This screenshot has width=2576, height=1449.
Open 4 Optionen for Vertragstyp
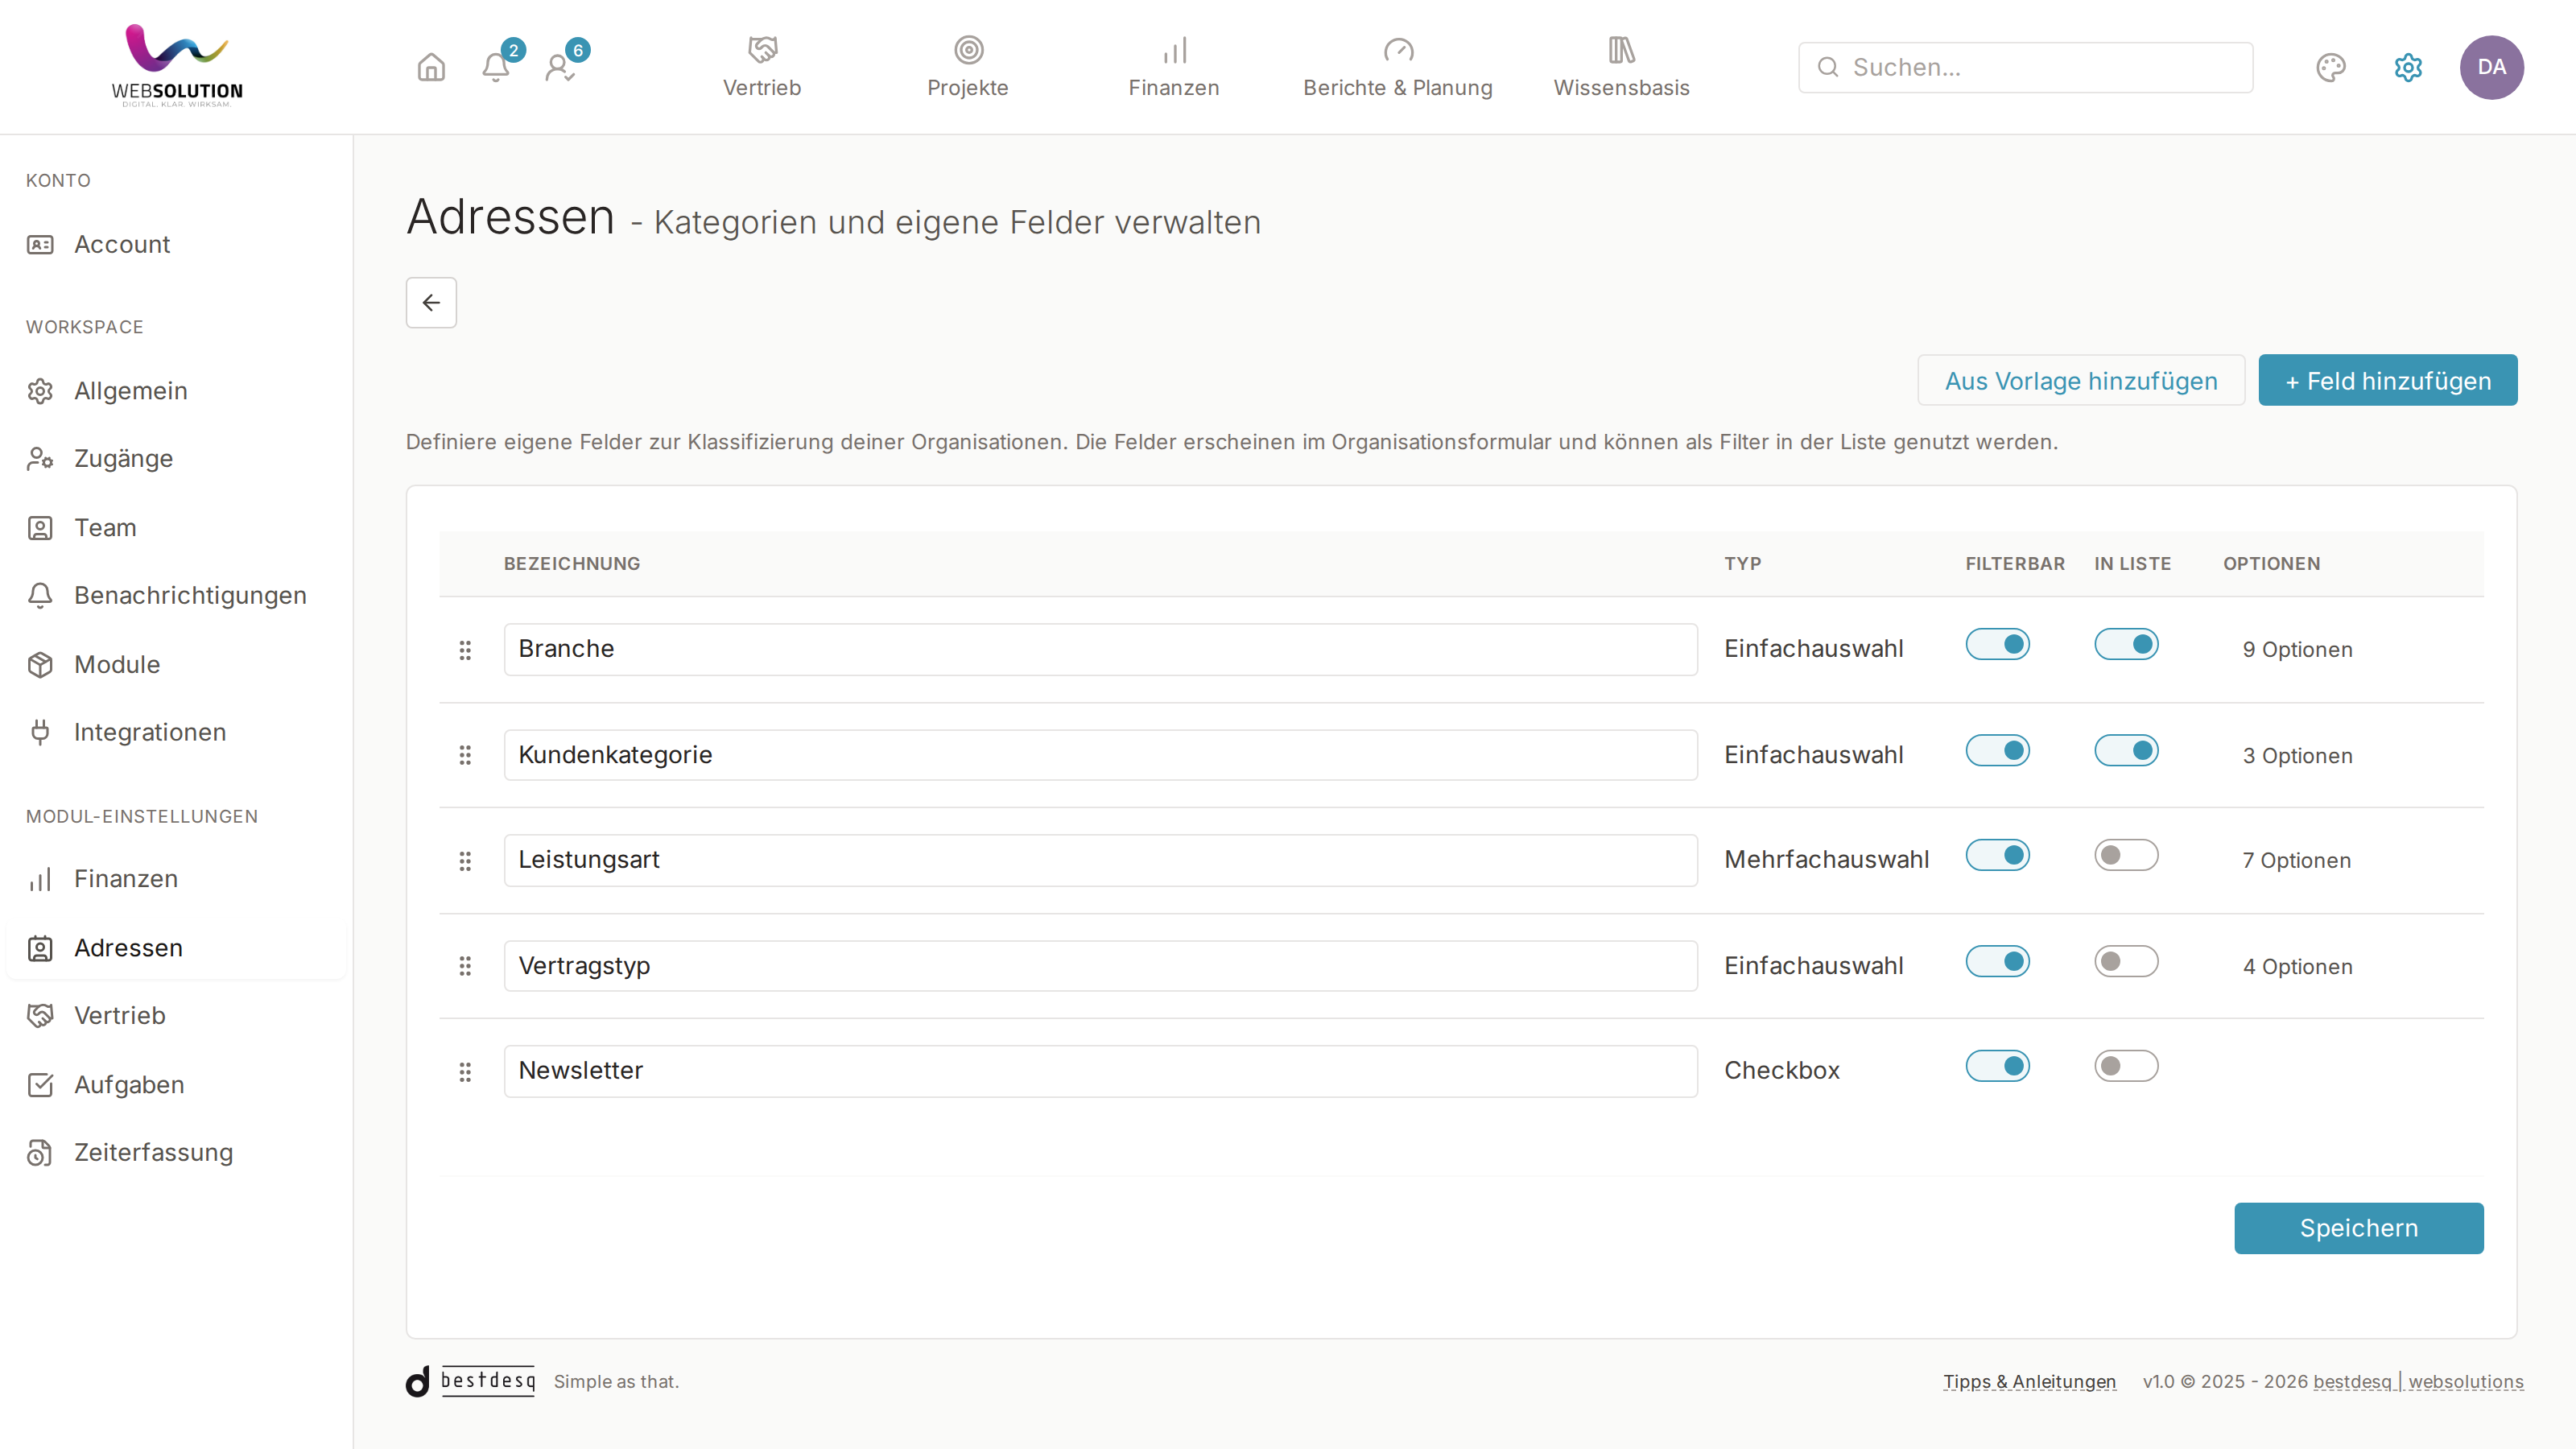pos(2297,967)
